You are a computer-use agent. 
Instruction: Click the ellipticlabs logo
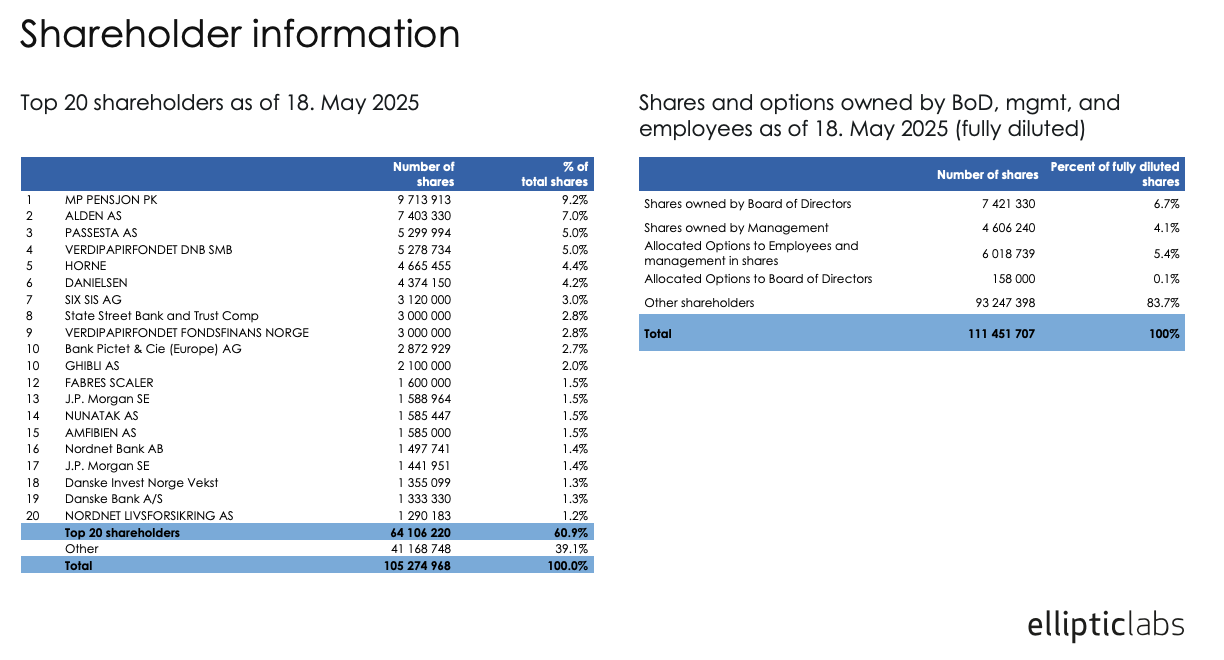[x=1105, y=626]
